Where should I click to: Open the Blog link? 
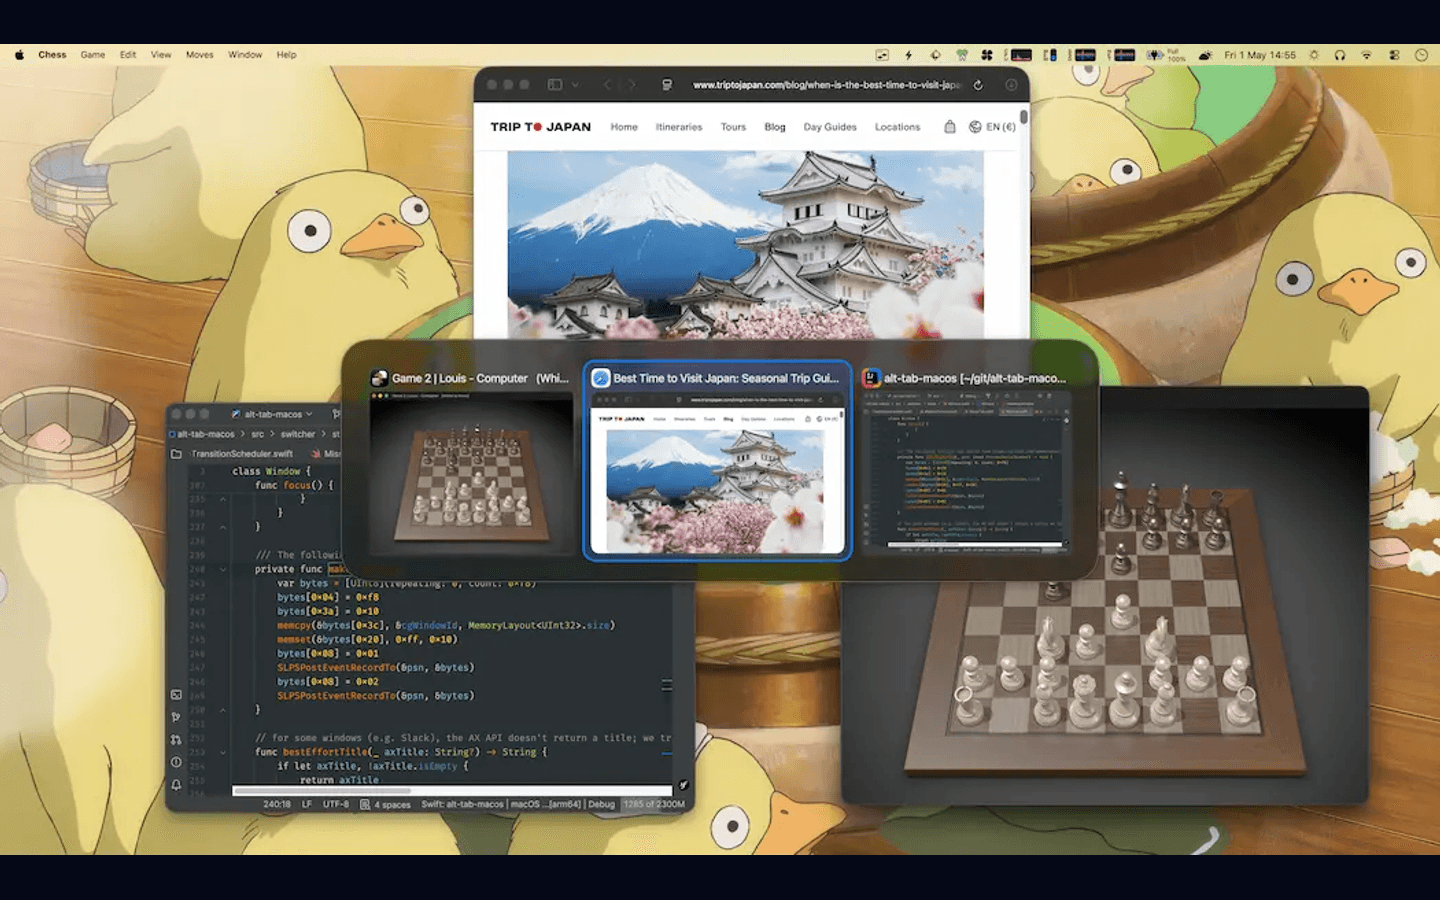[775, 127]
